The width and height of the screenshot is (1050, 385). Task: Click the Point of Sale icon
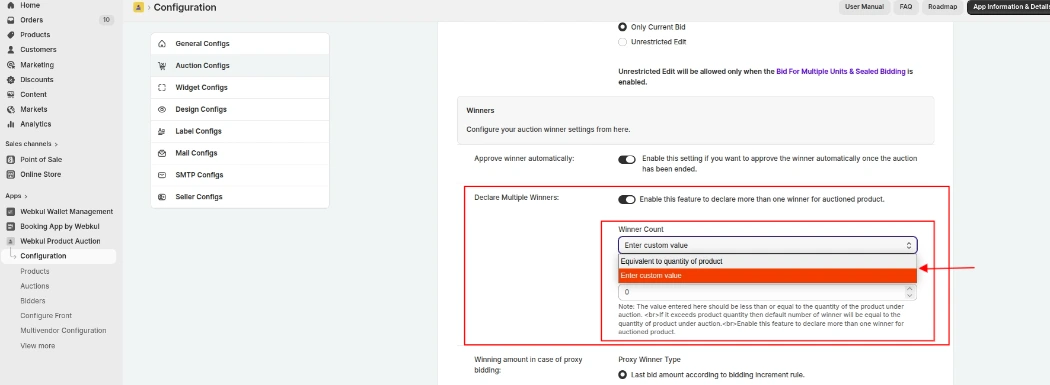tap(11, 159)
